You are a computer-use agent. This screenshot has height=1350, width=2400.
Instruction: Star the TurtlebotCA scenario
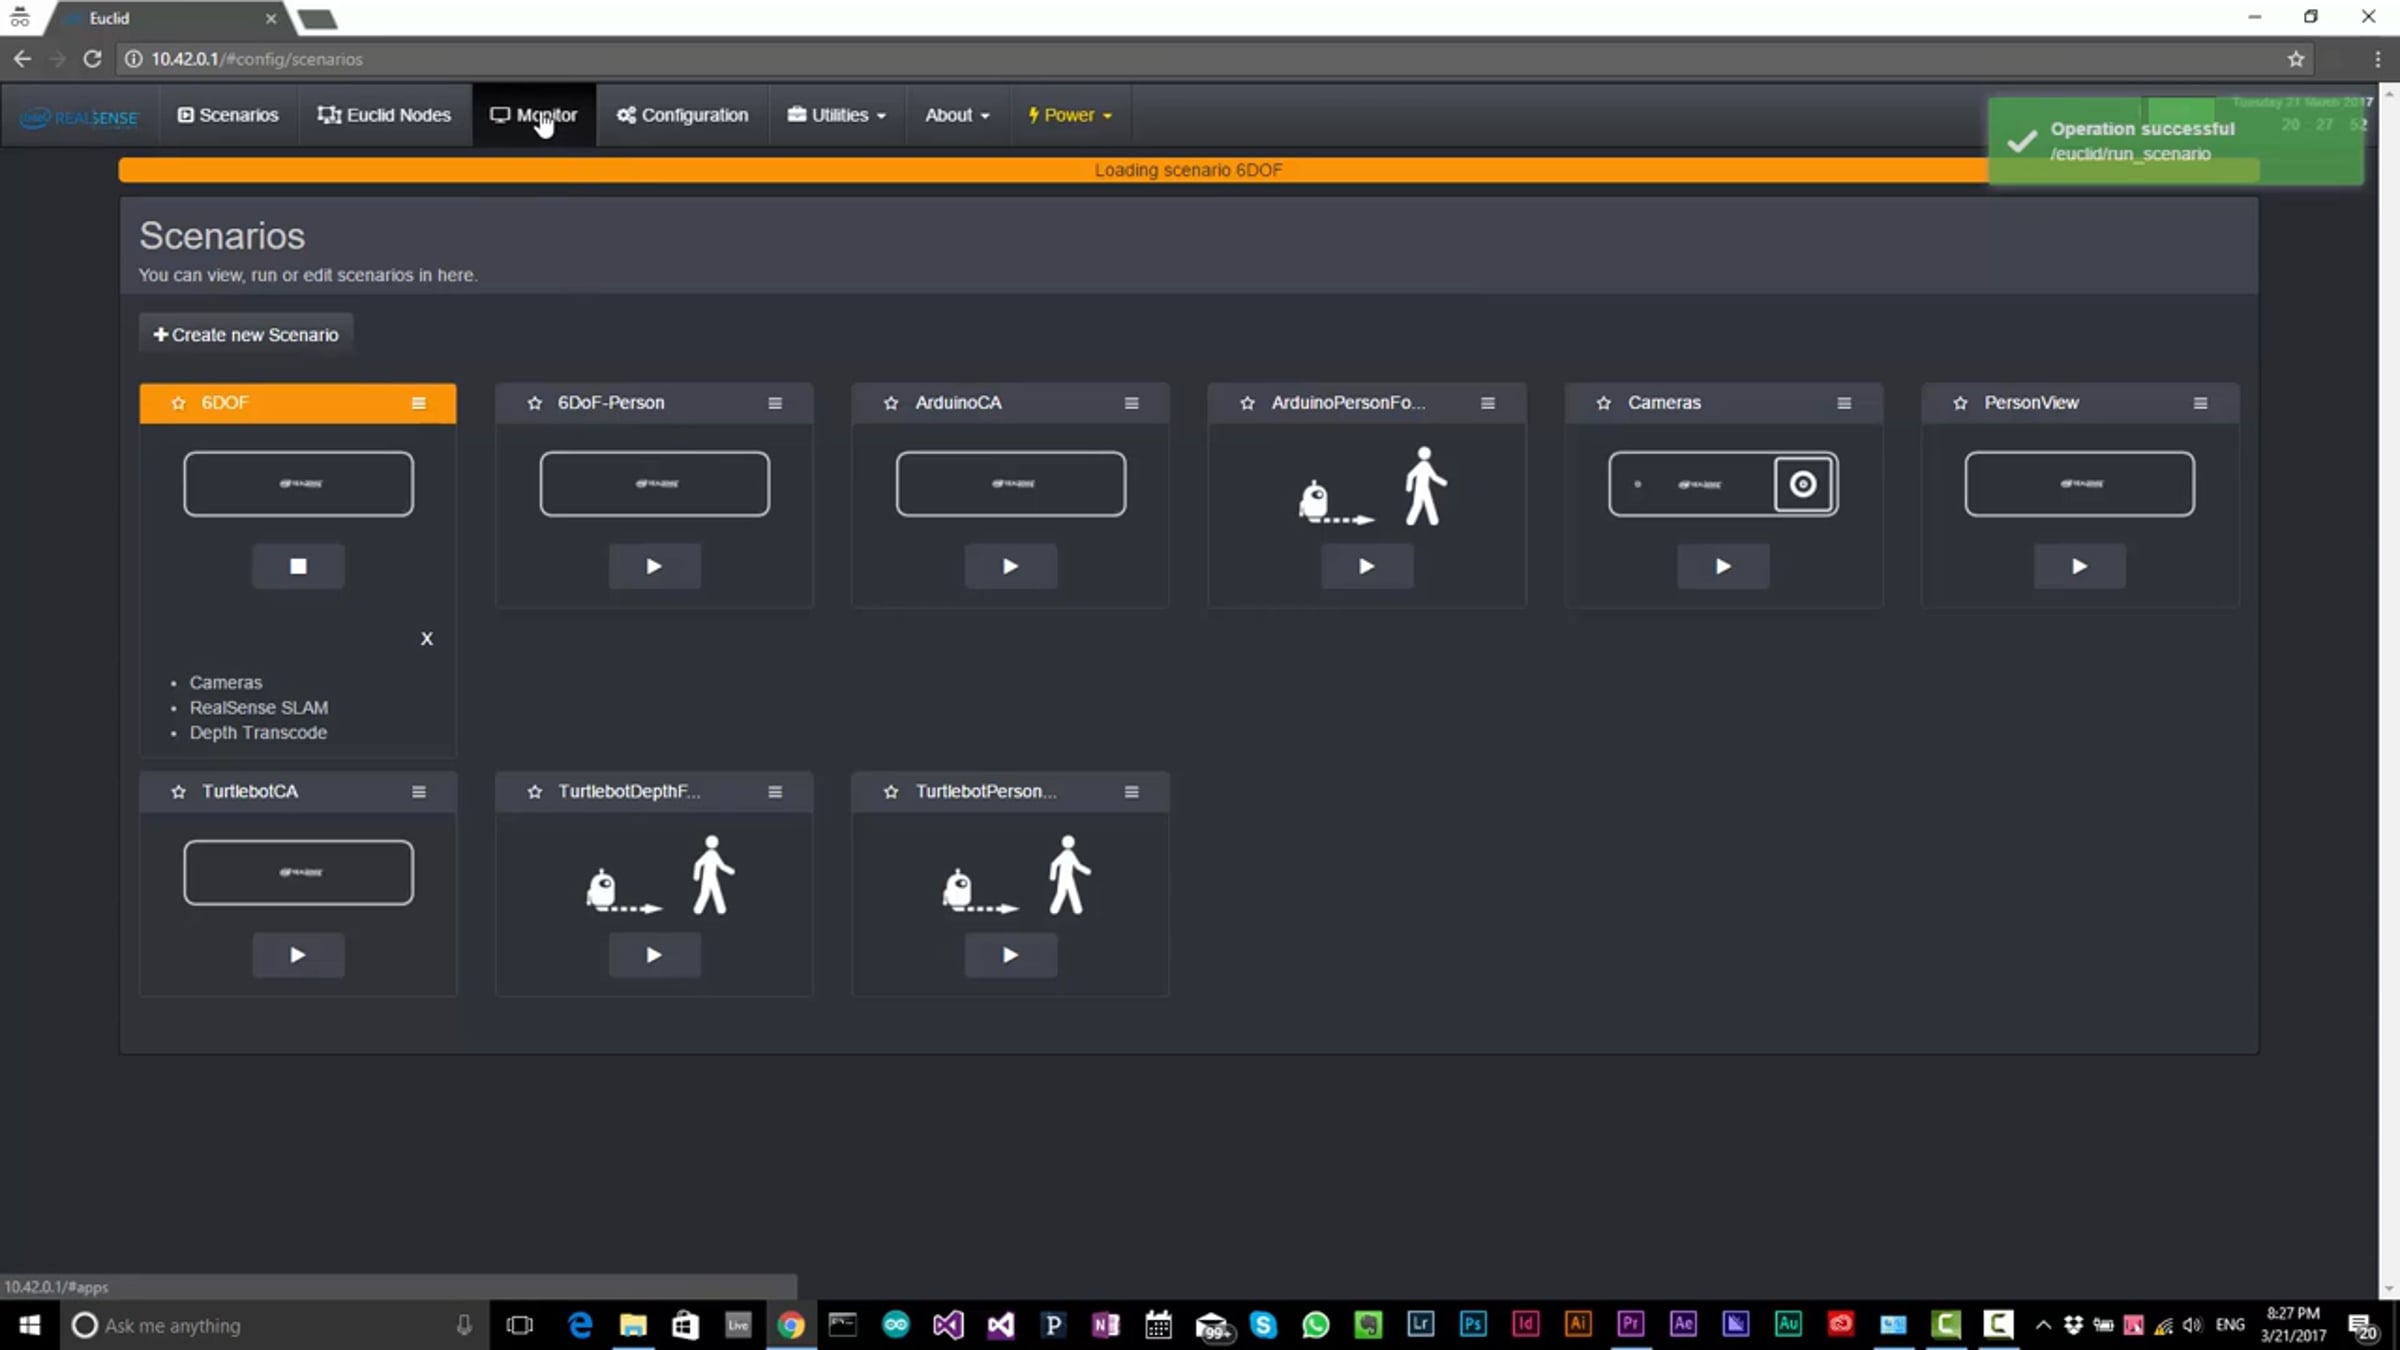[179, 792]
